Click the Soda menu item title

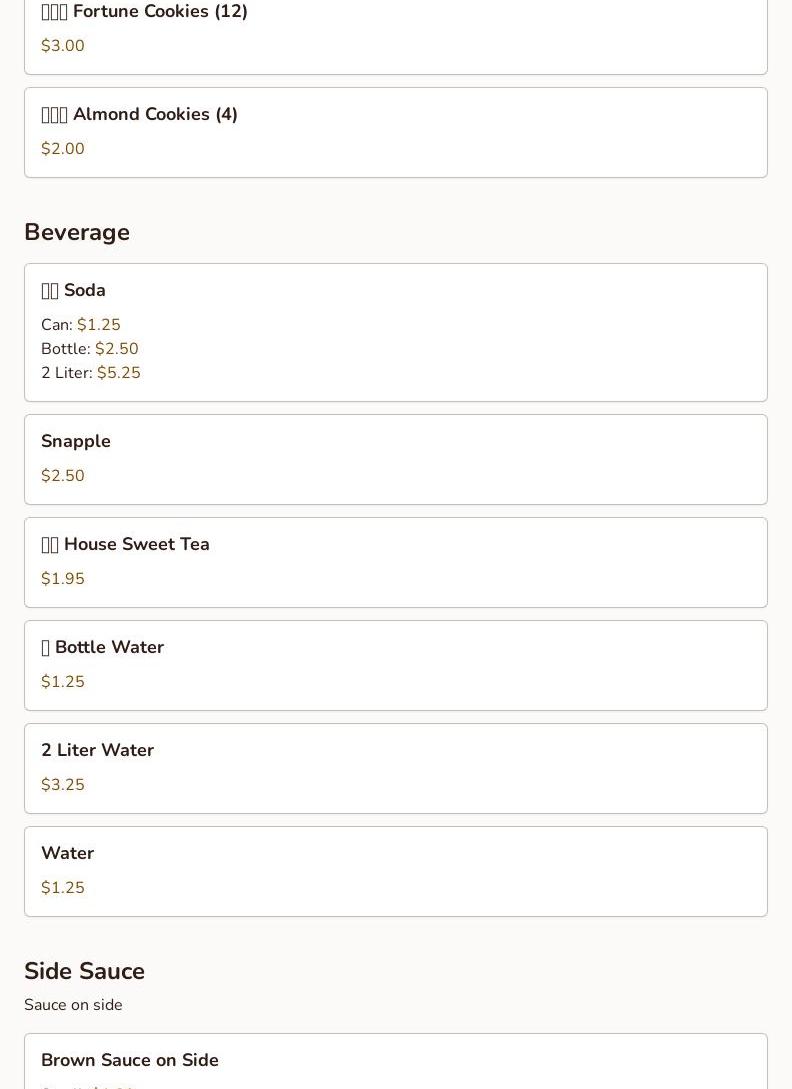pyautogui.click(x=84, y=290)
